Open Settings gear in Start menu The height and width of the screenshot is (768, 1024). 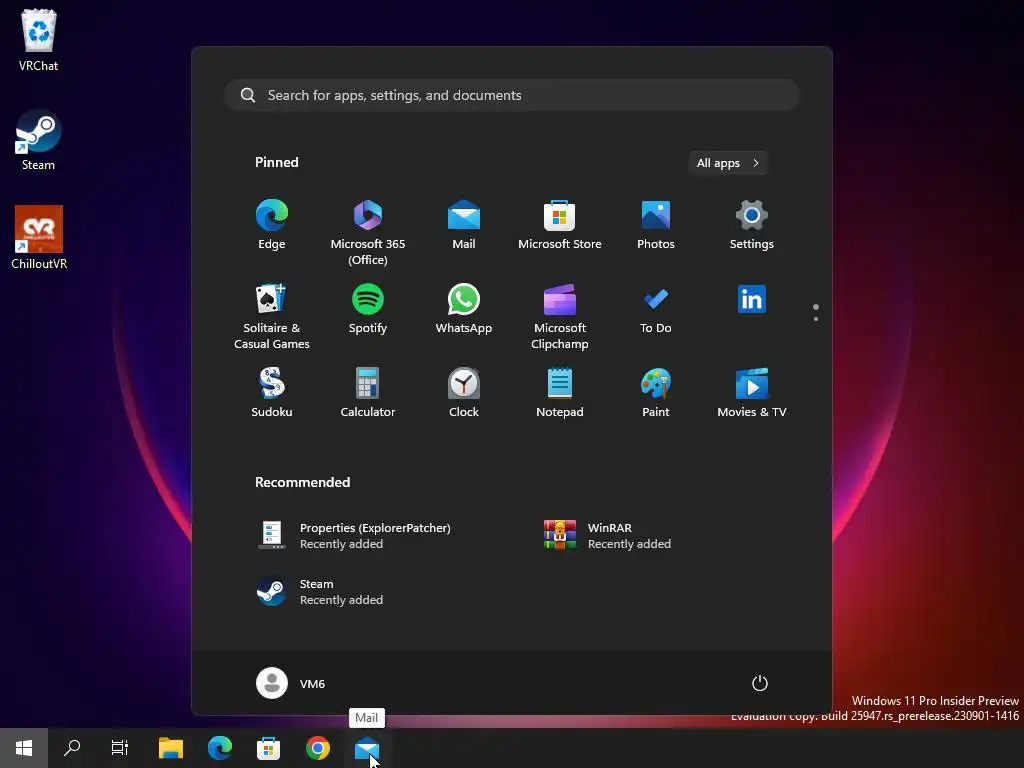[752, 225]
